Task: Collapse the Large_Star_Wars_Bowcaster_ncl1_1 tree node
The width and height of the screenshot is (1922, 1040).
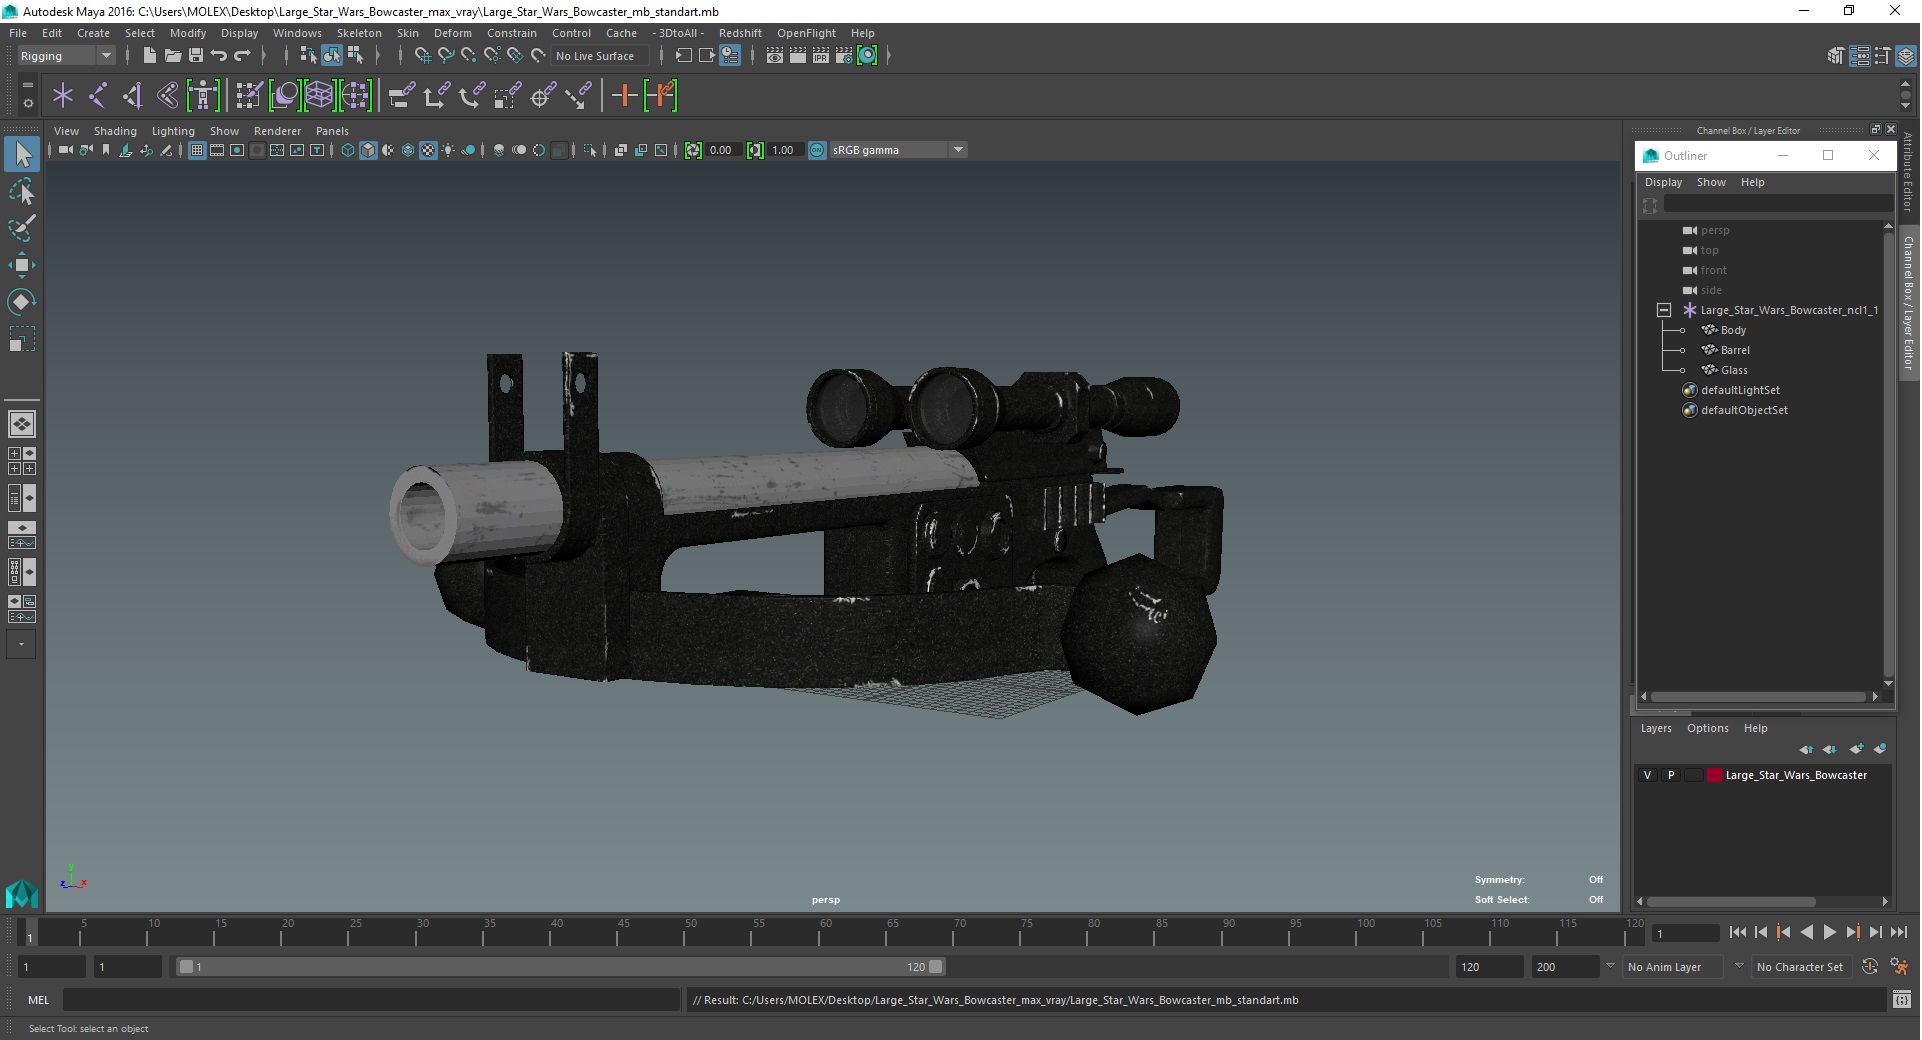Action: 1663,310
